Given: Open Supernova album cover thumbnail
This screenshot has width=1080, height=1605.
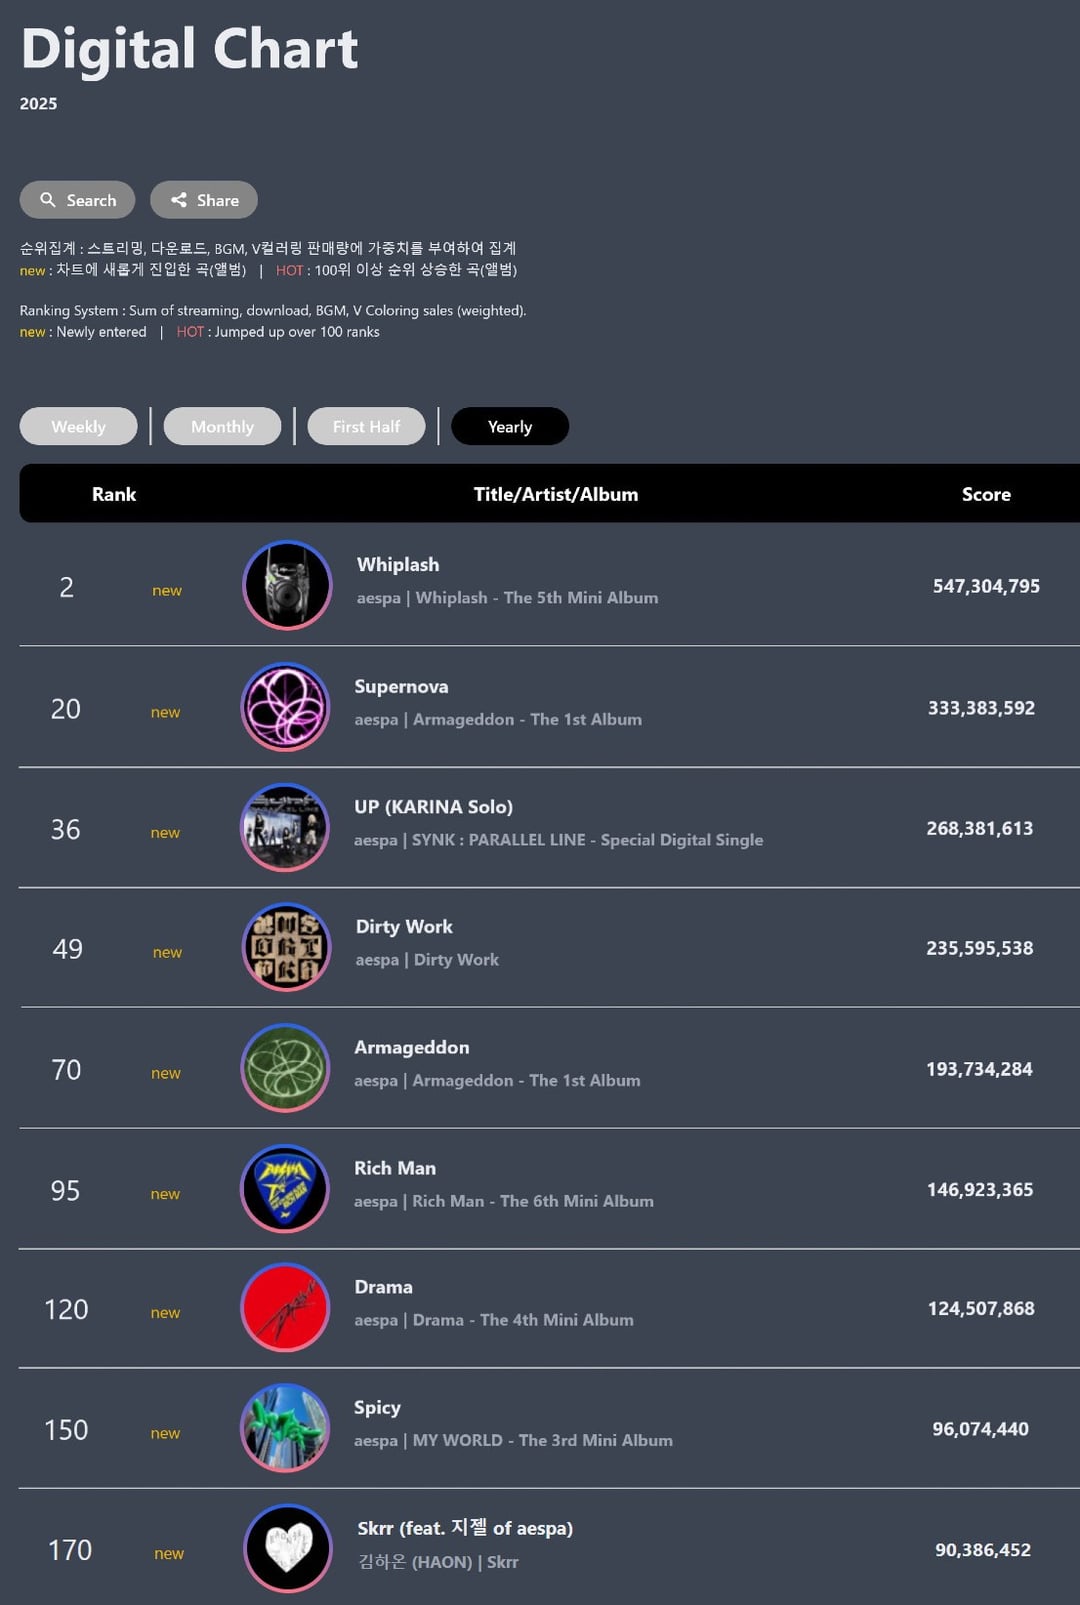Looking at the screenshot, I should click(286, 707).
